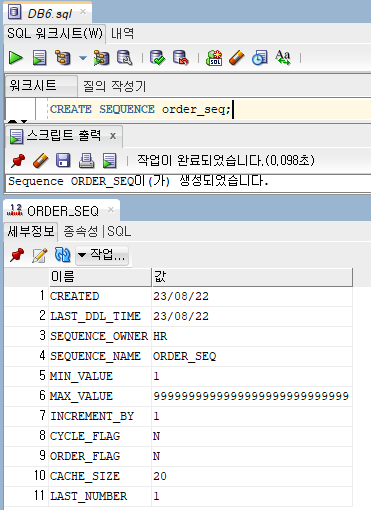This screenshot has width=371, height=515.
Task: Select the CYCLE_FLAG row
Action: click(179, 436)
